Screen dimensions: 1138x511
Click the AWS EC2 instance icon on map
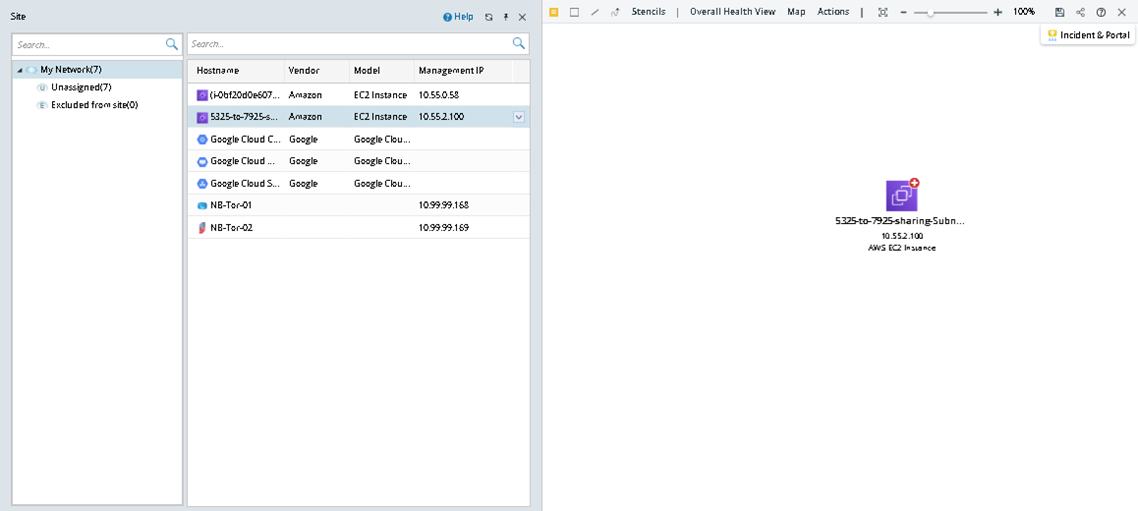pos(901,196)
